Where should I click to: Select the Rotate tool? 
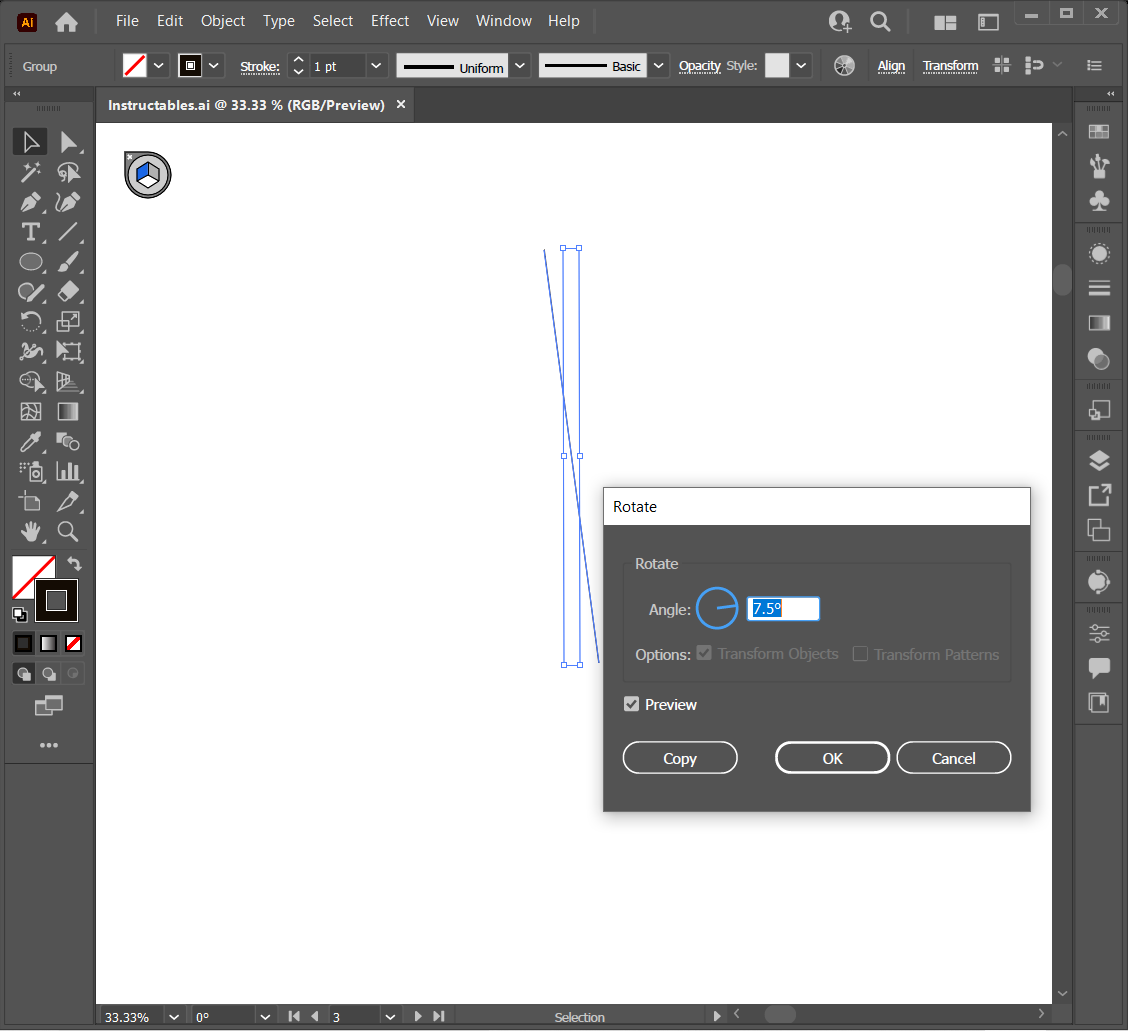30,322
